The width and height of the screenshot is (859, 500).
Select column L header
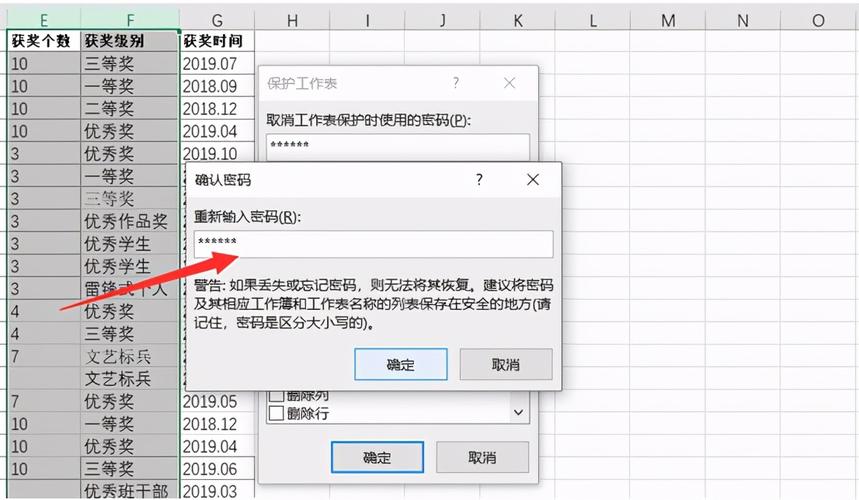(x=592, y=20)
